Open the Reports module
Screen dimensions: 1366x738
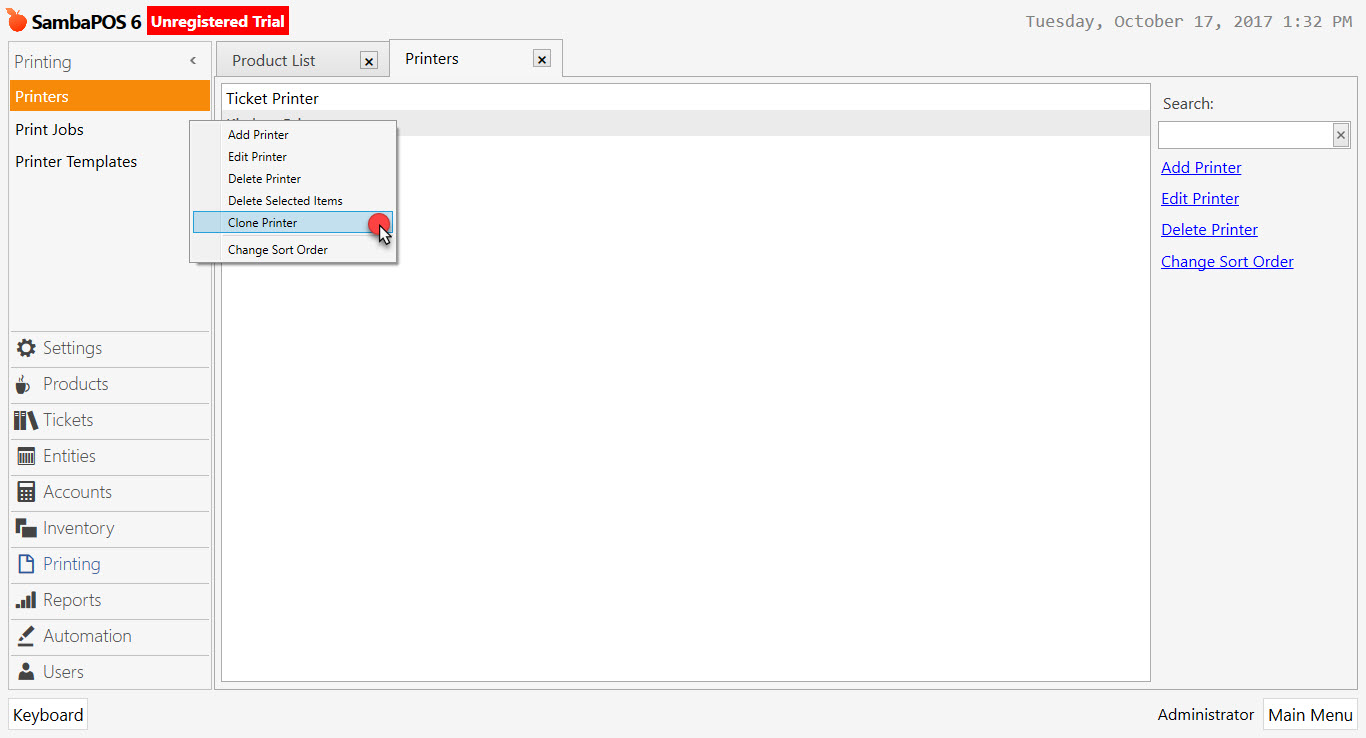(69, 600)
